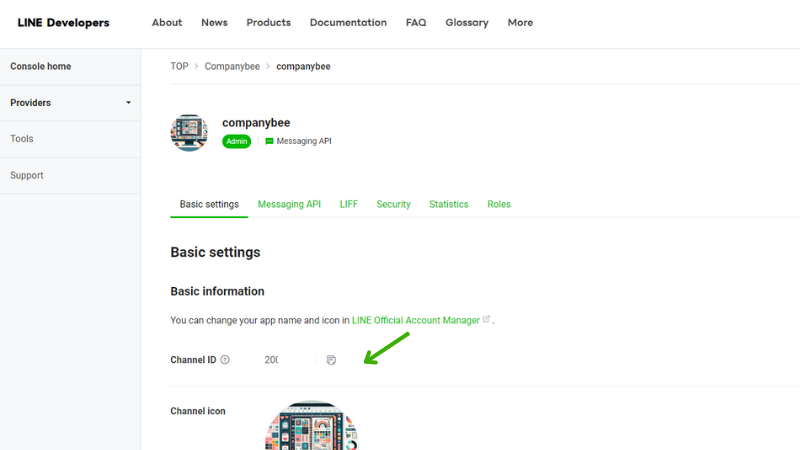800x450 pixels.
Task: Copy the Channel ID with copy icon
Action: pos(331,360)
